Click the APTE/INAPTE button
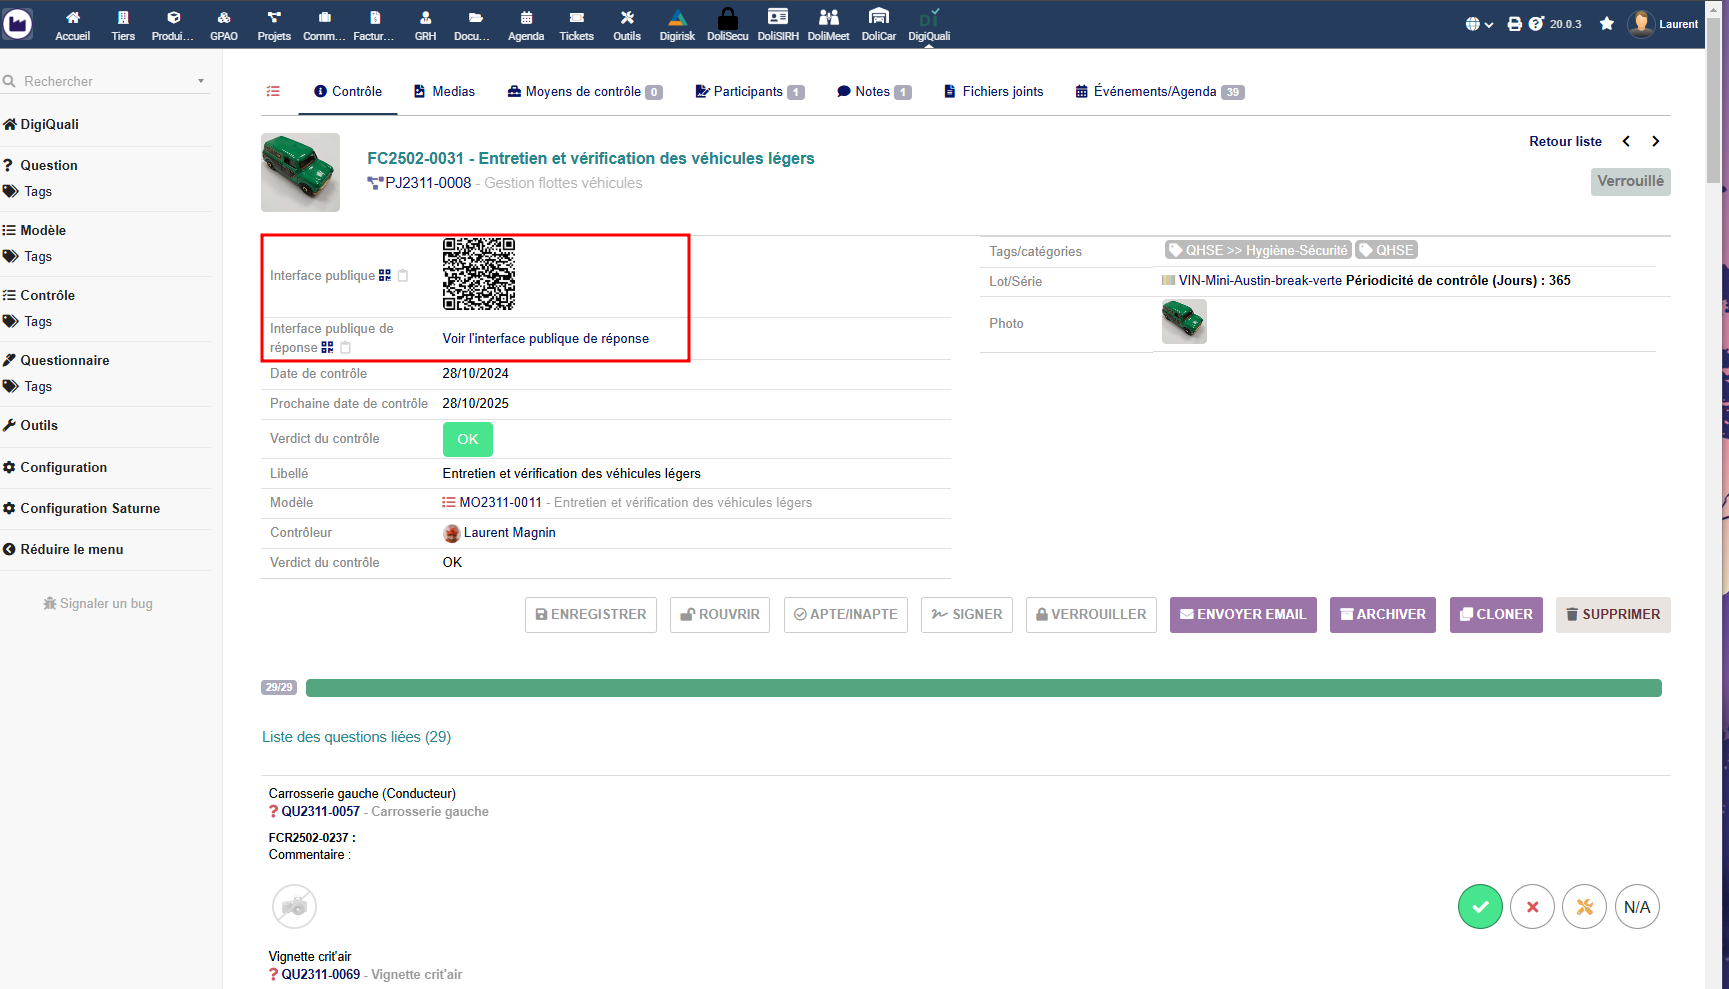 (846, 615)
